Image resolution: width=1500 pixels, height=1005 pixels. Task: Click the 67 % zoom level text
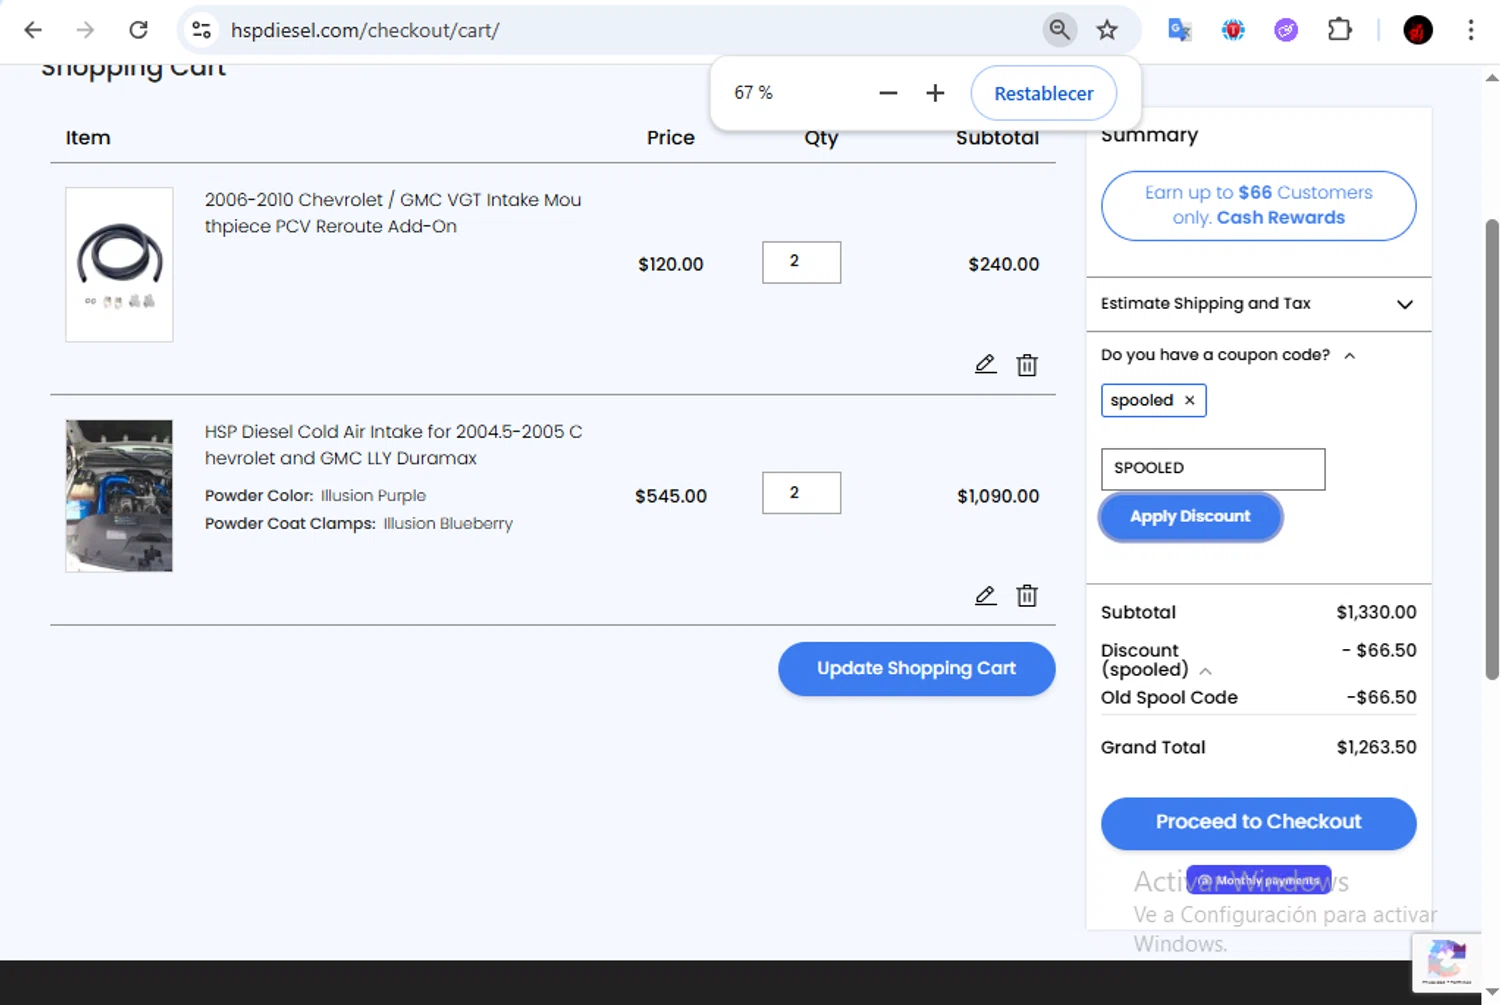pyautogui.click(x=753, y=93)
